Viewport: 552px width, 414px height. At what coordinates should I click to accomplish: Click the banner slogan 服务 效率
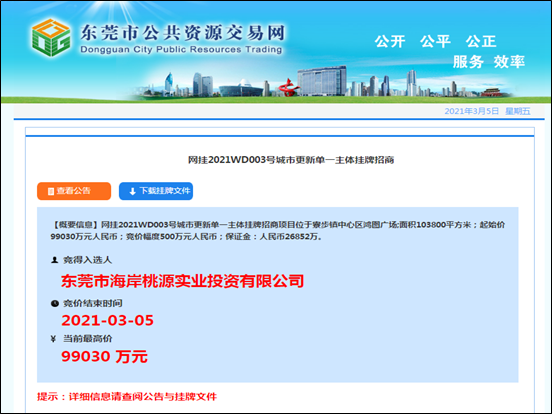[x=489, y=62]
